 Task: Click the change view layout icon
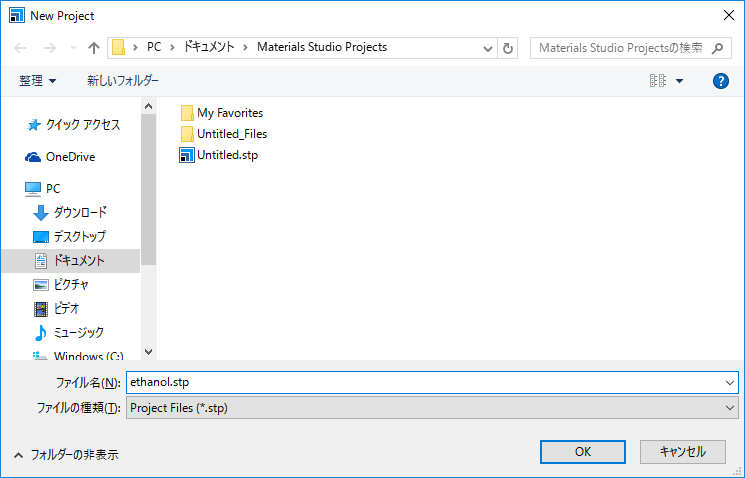(x=658, y=81)
